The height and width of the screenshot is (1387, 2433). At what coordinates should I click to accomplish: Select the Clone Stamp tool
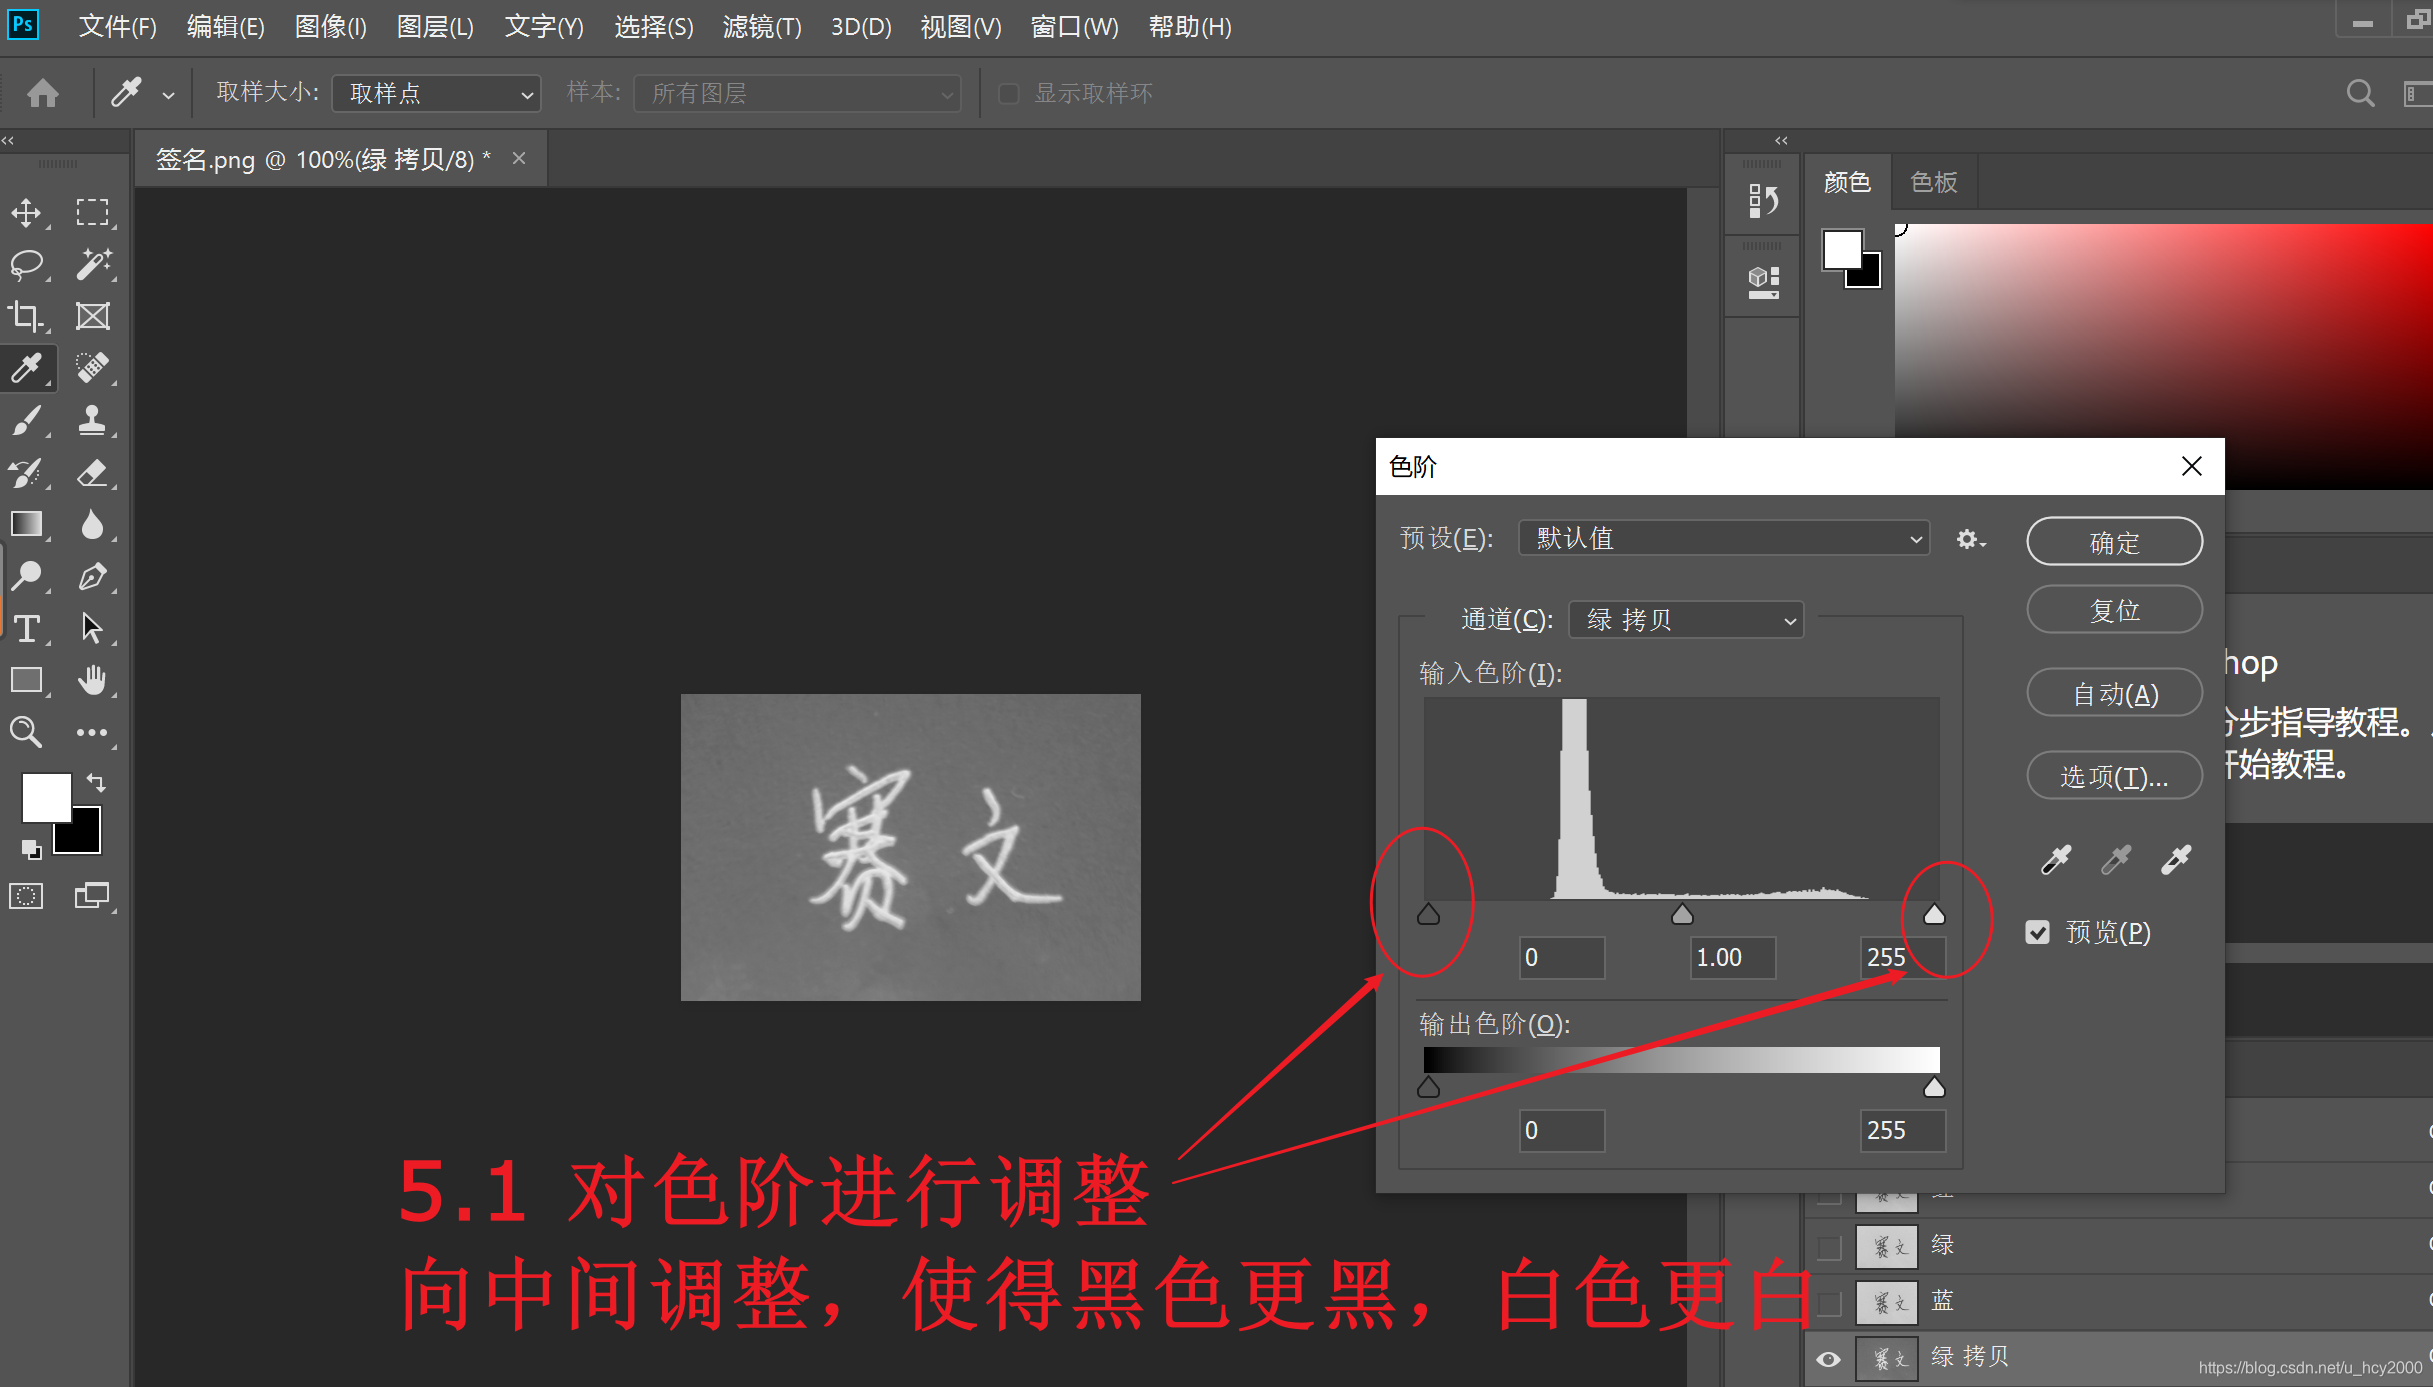pos(93,421)
